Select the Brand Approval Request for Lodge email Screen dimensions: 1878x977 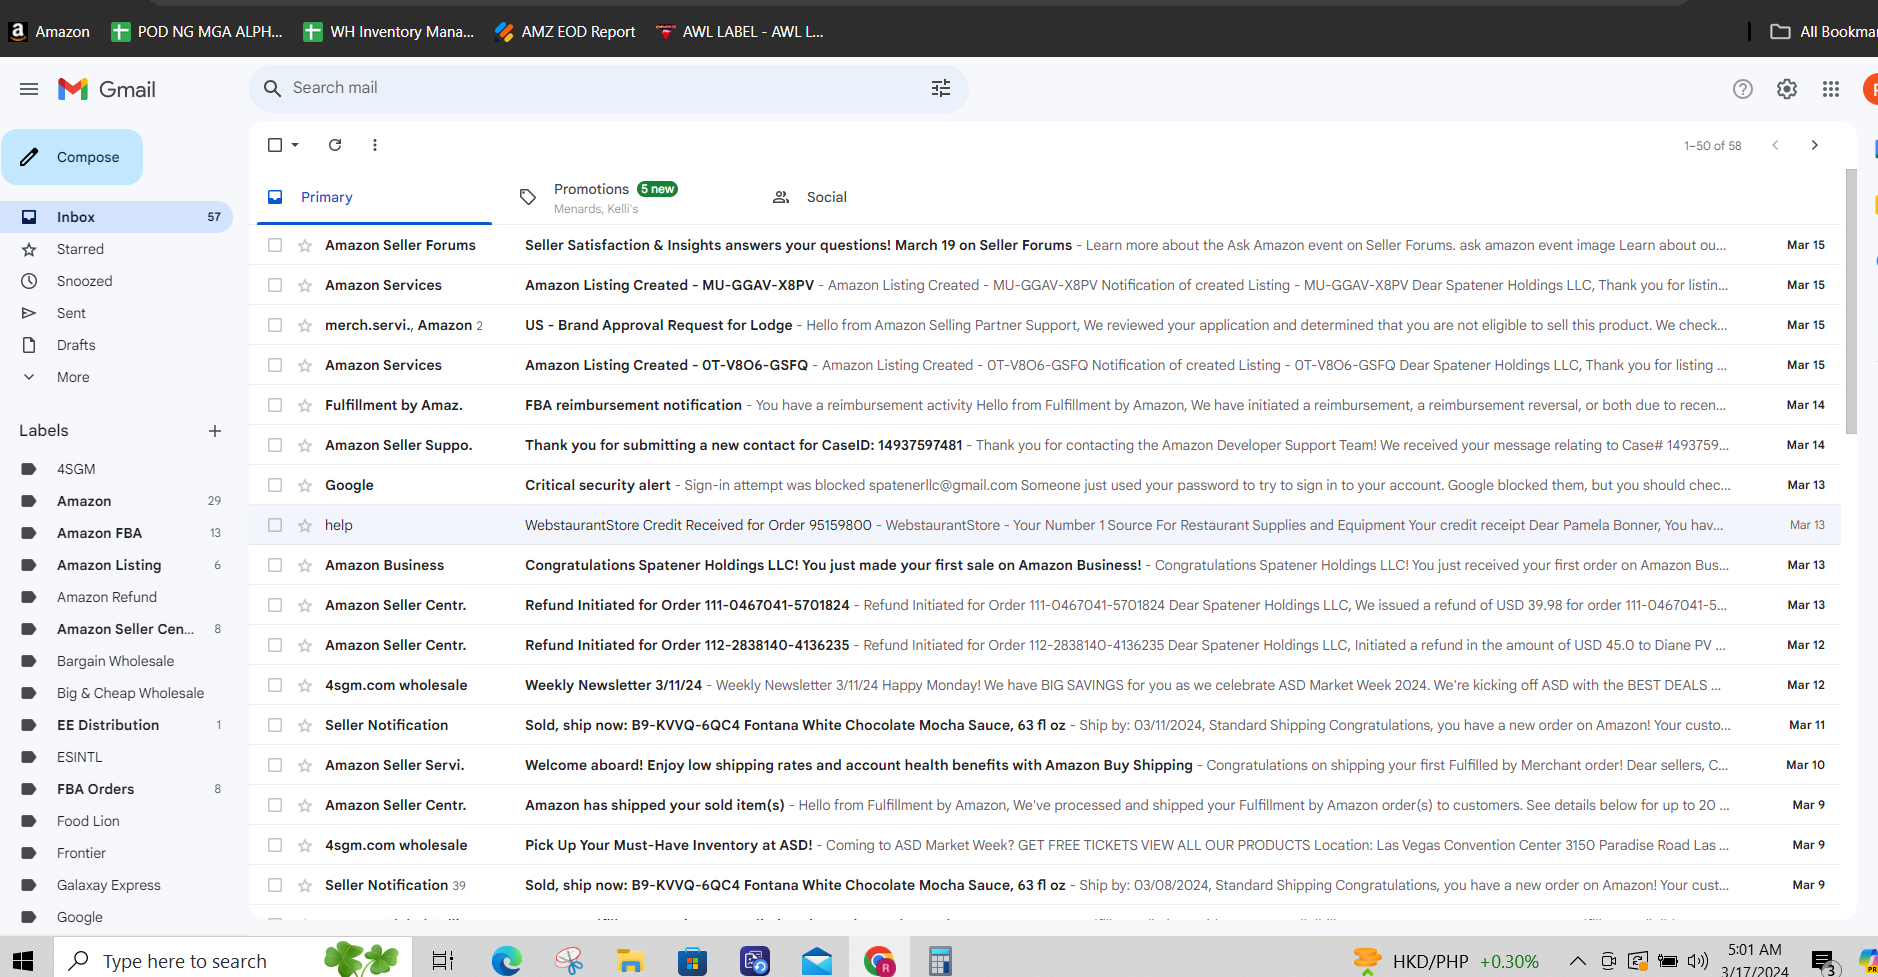pos(275,325)
